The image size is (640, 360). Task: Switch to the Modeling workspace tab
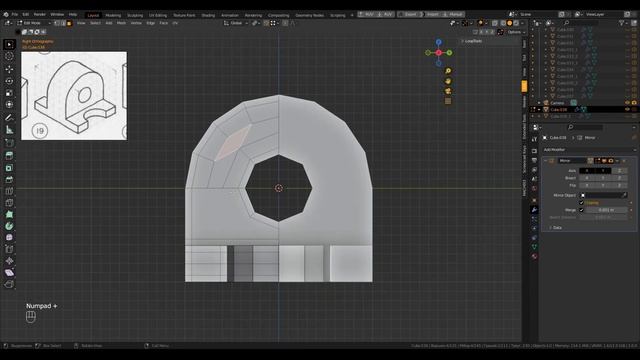pyautogui.click(x=113, y=15)
